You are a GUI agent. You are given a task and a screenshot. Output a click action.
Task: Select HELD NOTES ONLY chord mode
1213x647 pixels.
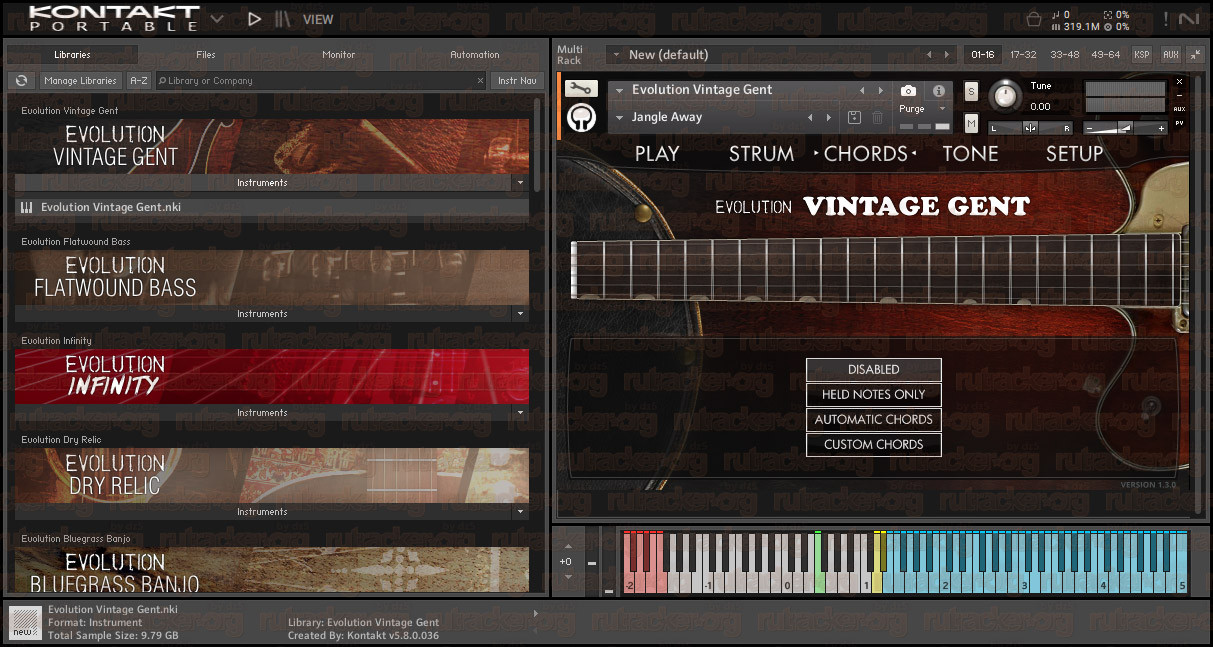point(874,395)
